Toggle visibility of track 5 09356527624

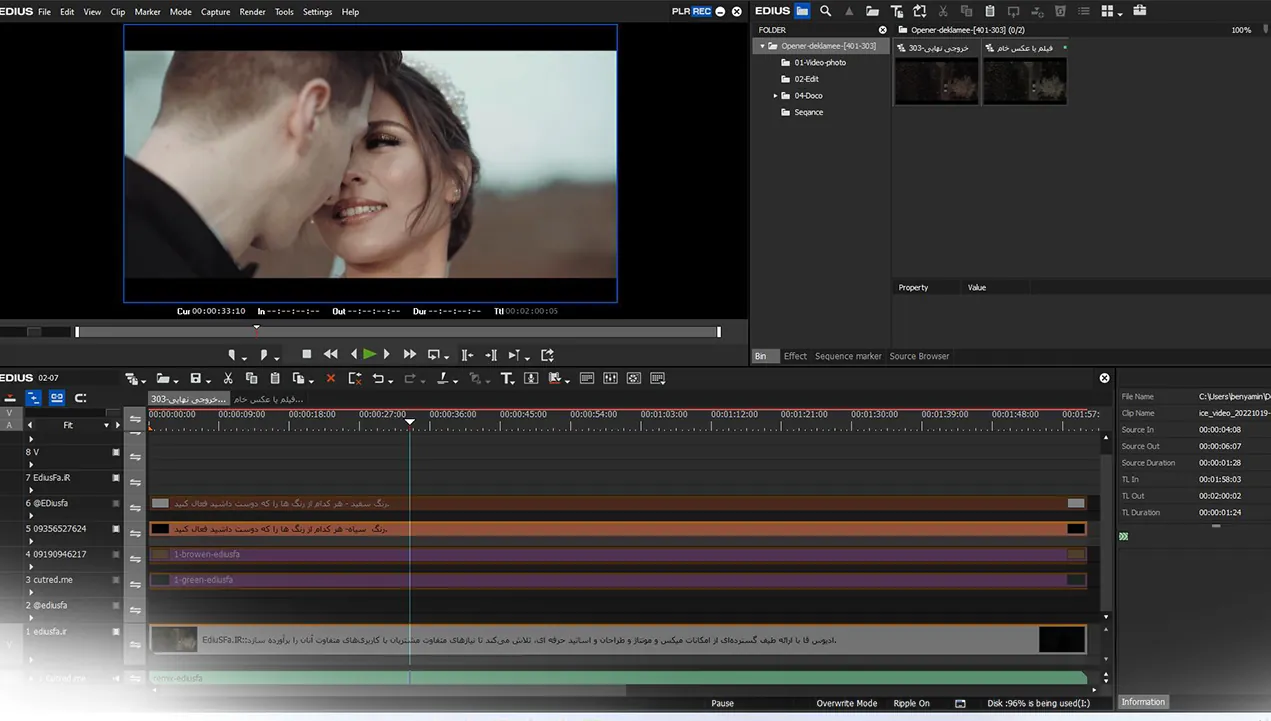(116, 529)
